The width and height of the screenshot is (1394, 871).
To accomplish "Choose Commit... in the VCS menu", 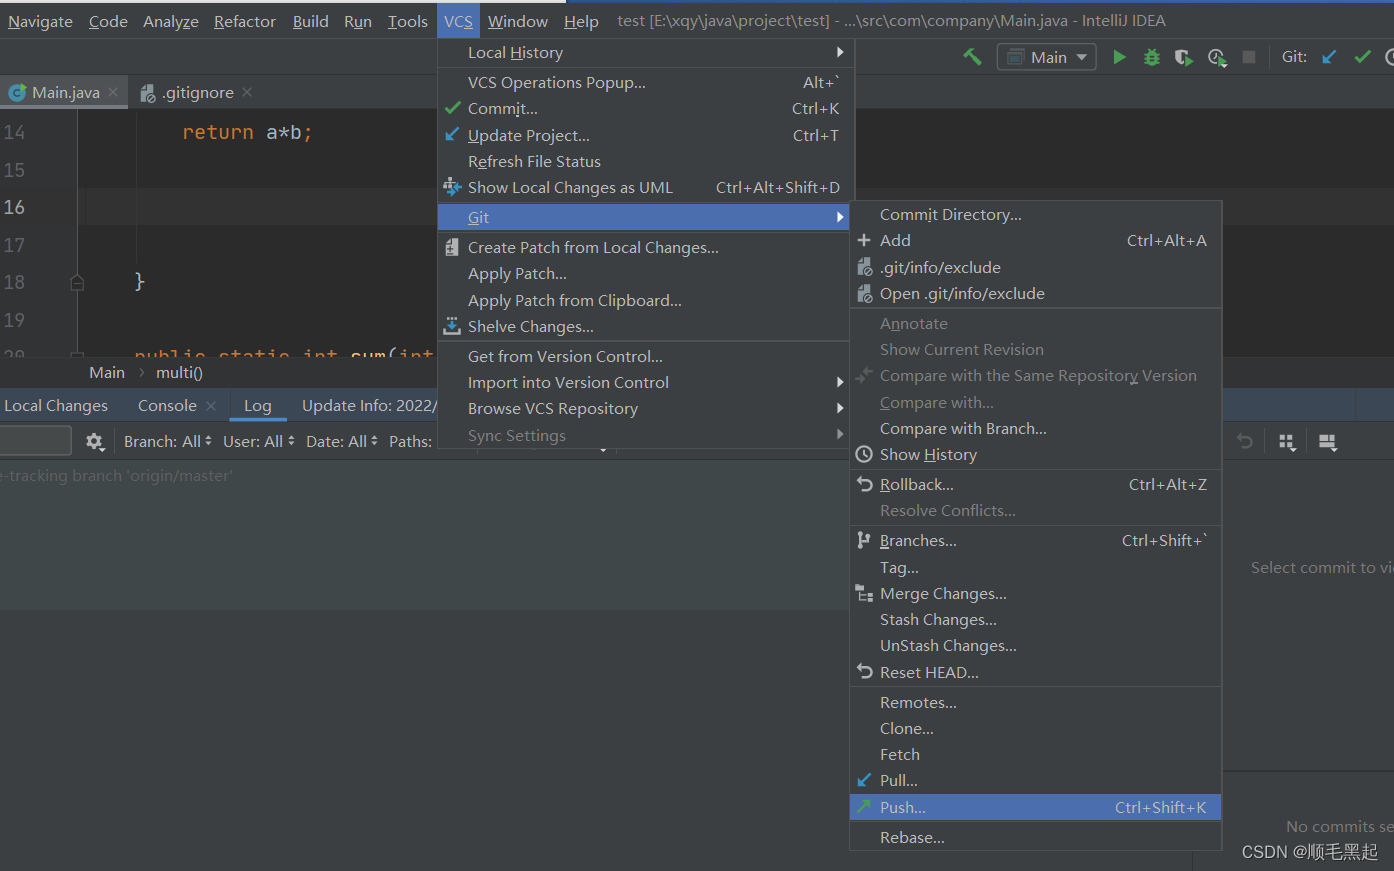I will click(646, 108).
